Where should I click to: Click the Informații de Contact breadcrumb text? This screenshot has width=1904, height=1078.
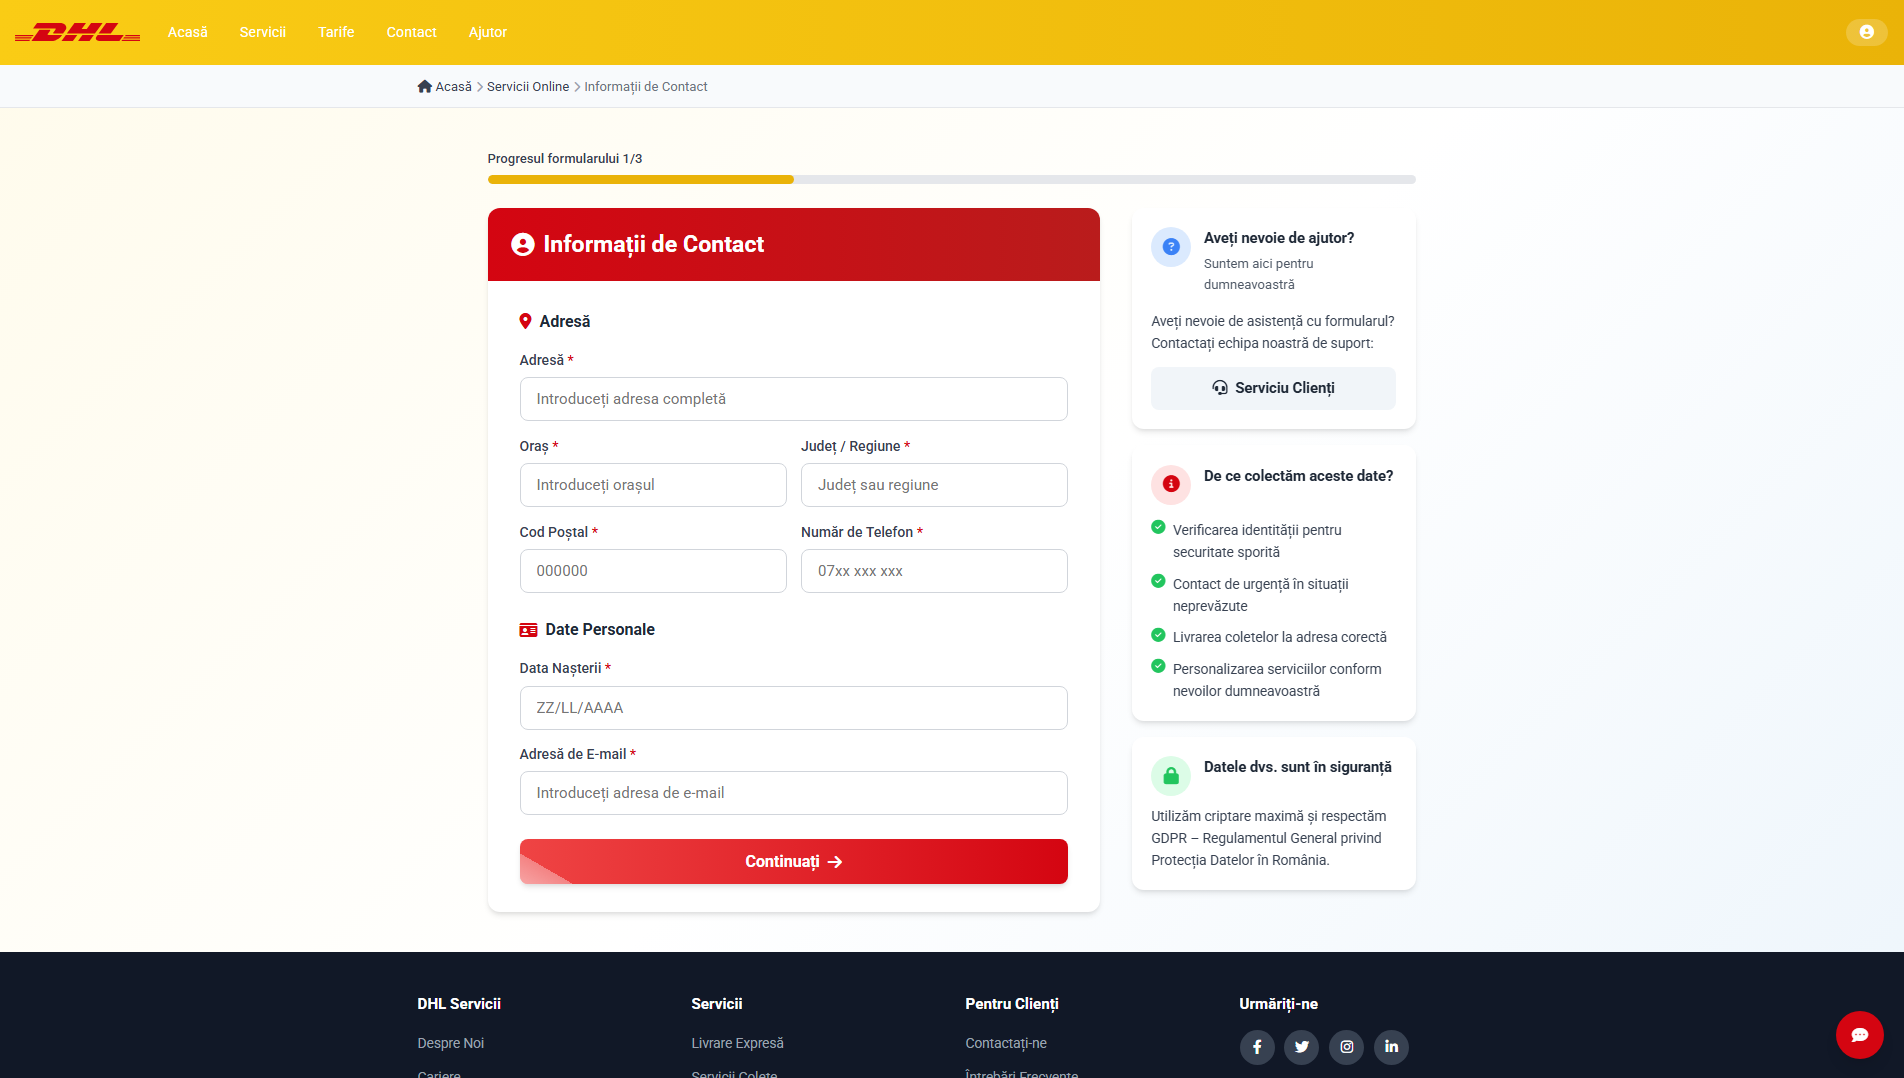point(646,87)
